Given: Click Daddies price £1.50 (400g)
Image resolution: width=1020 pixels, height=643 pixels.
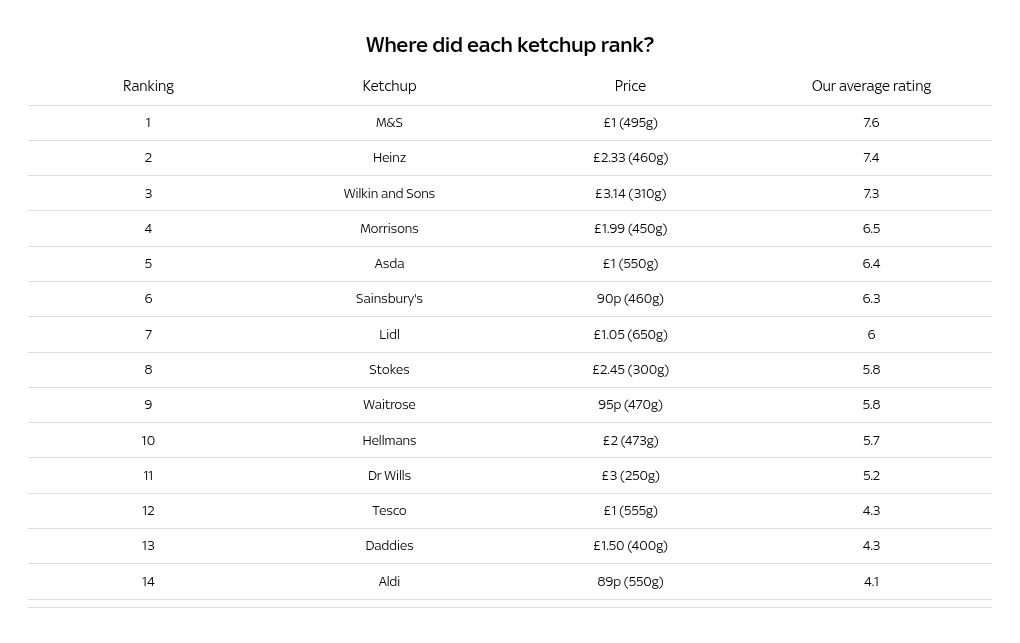Looking at the screenshot, I should tap(630, 546).
